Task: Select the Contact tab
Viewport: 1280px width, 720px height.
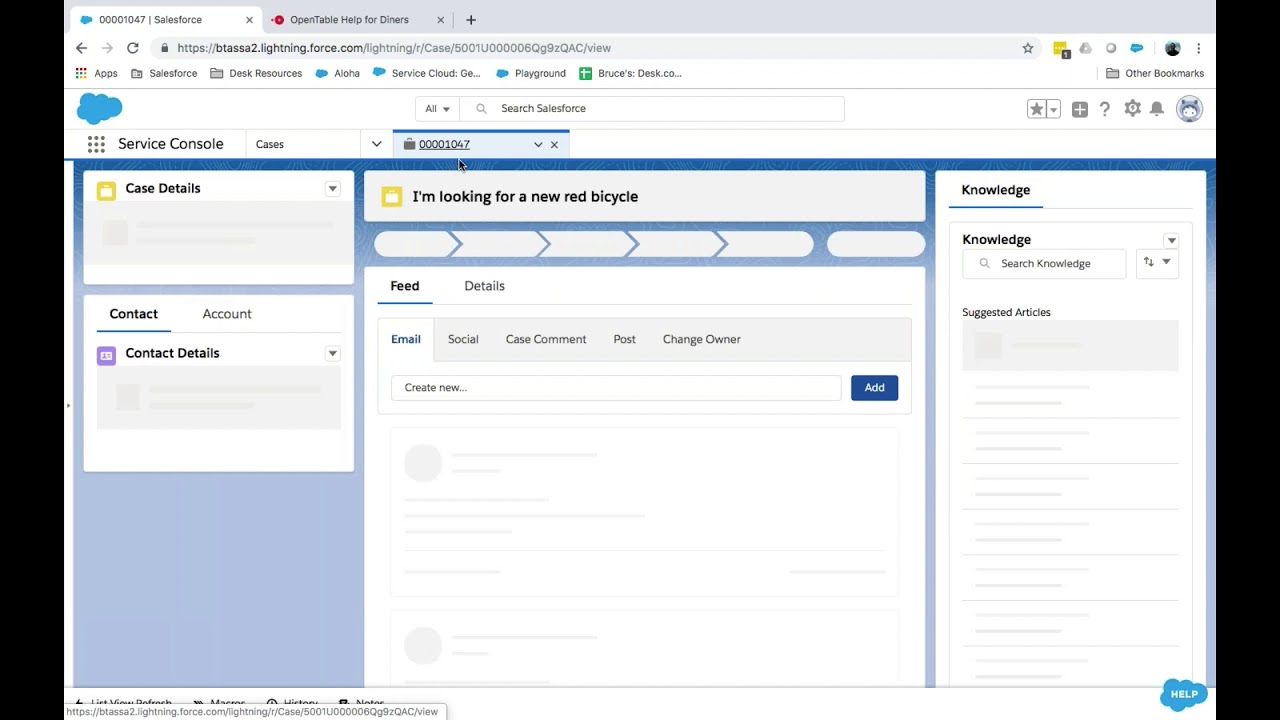Action: (133, 314)
